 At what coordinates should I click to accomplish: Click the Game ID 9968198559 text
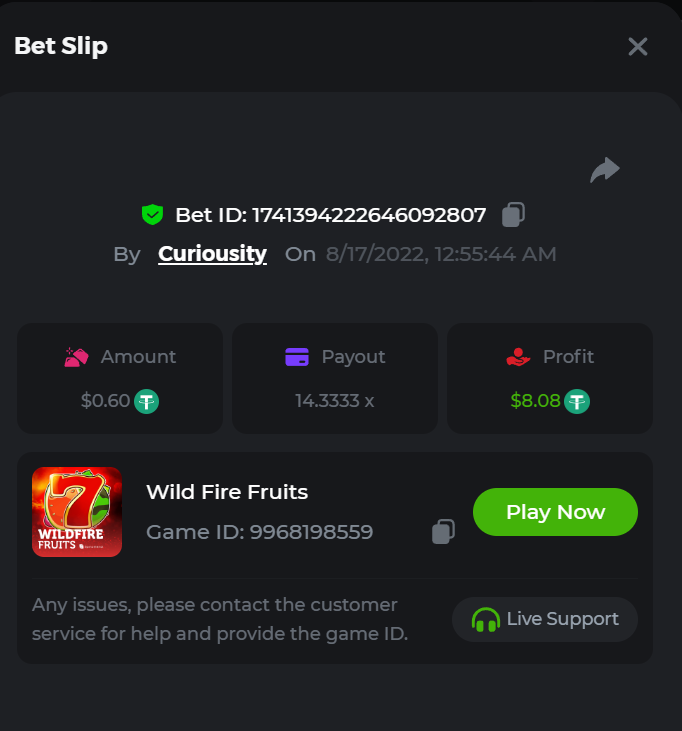[259, 532]
